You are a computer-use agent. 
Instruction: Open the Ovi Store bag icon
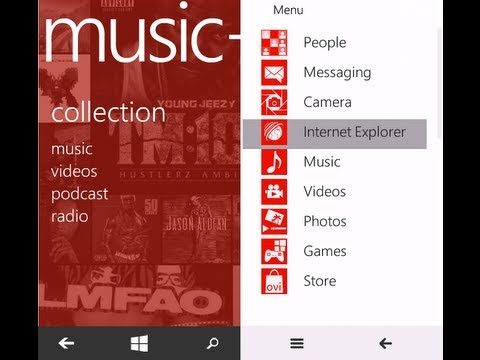pos(274,281)
